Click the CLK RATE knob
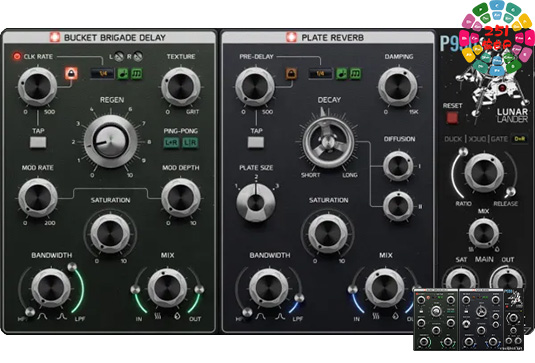 point(38,87)
